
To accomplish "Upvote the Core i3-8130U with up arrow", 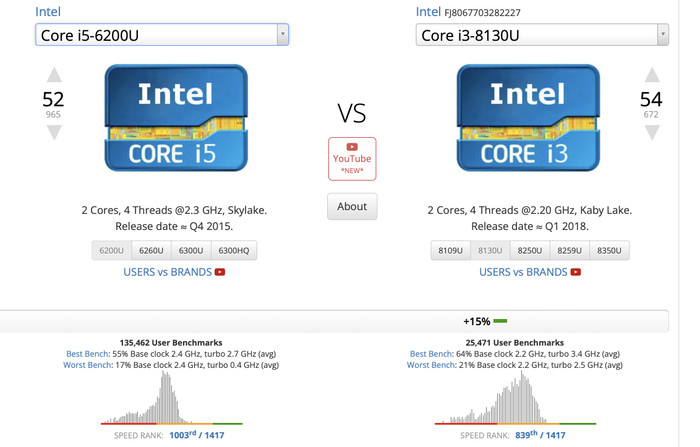I will (x=651, y=76).
